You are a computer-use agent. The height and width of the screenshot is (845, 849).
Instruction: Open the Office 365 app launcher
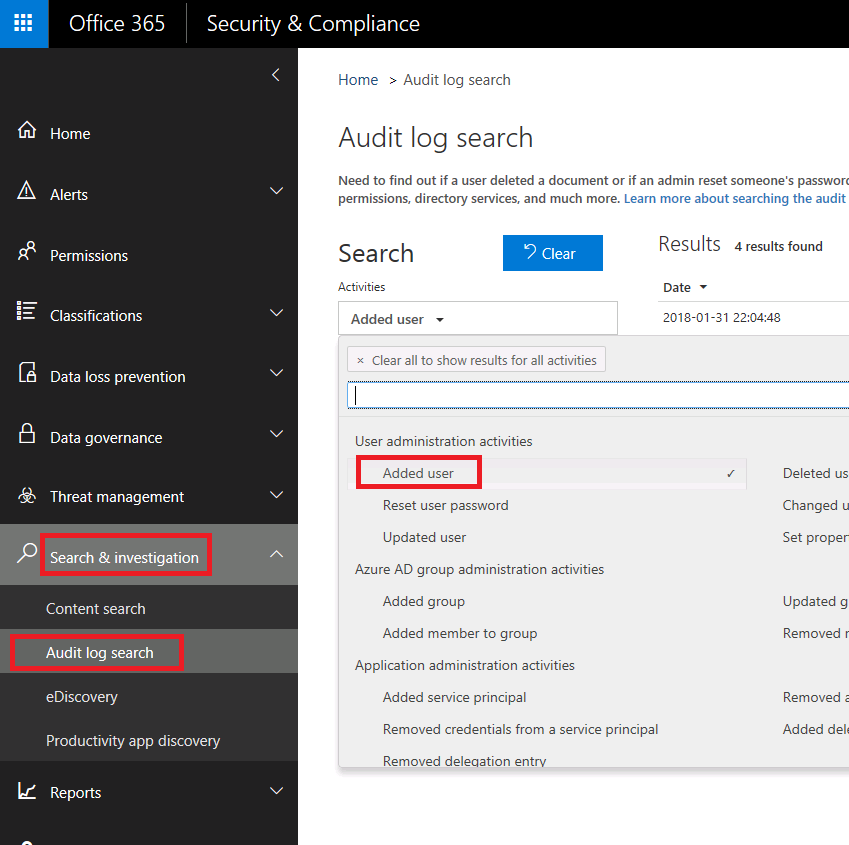tap(24, 24)
